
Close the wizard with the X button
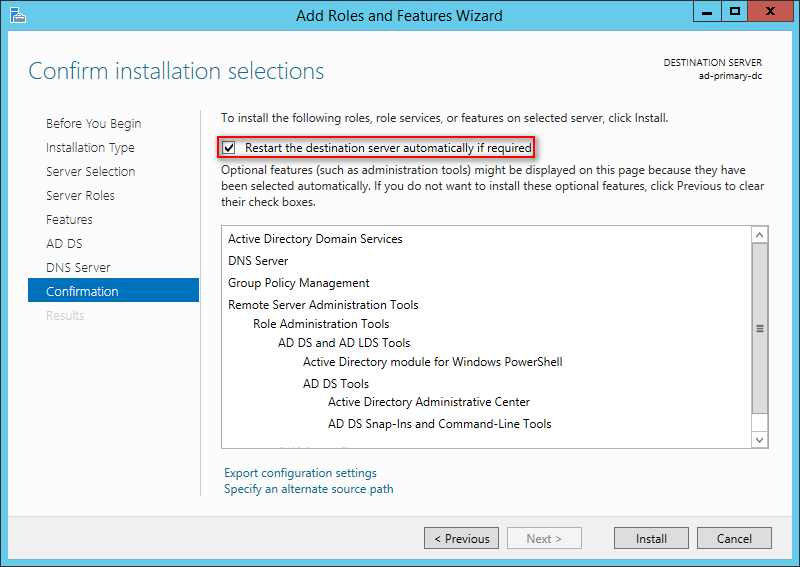[x=770, y=12]
